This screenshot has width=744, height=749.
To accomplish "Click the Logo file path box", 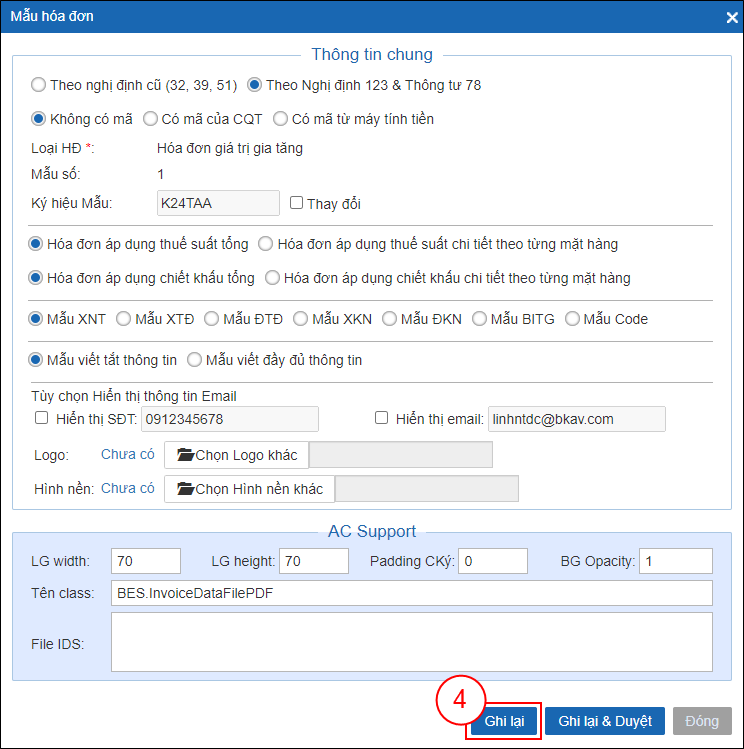I will [x=401, y=455].
